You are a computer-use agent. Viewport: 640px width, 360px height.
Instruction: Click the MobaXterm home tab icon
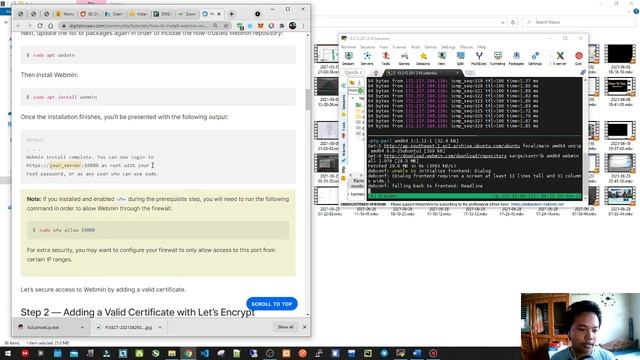pos(376,73)
